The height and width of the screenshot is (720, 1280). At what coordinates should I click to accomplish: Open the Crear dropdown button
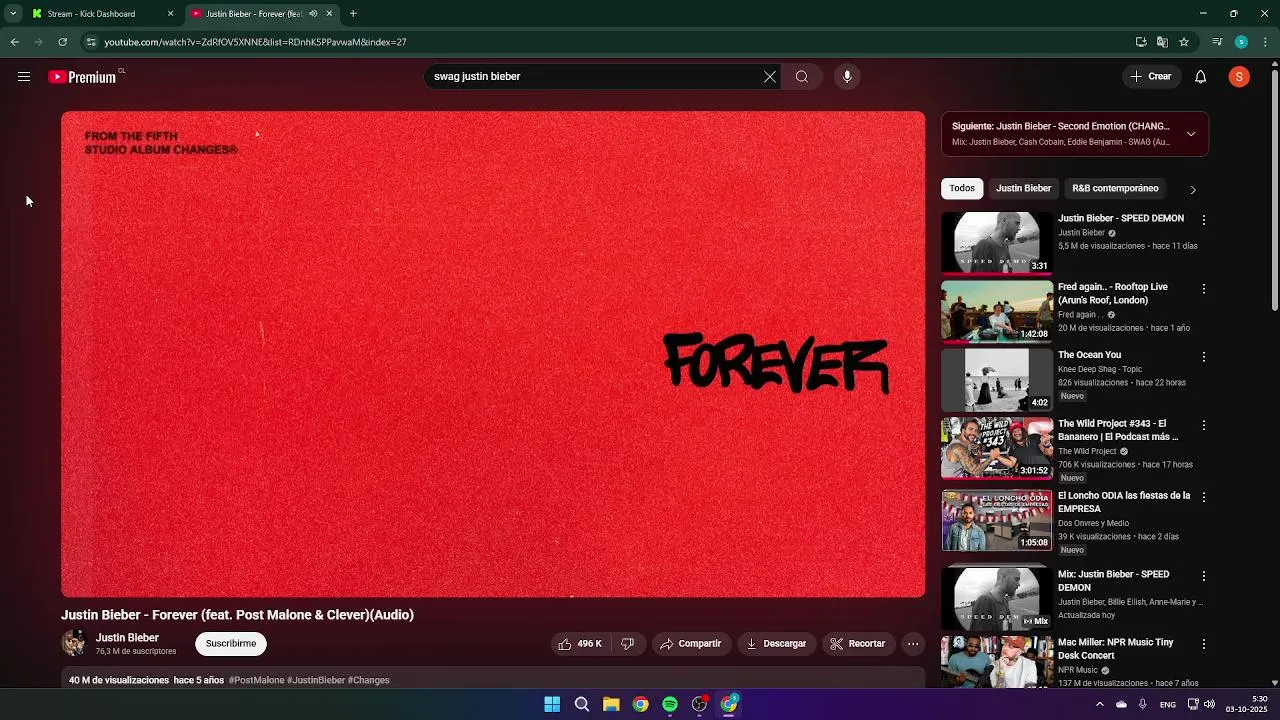click(x=1151, y=77)
